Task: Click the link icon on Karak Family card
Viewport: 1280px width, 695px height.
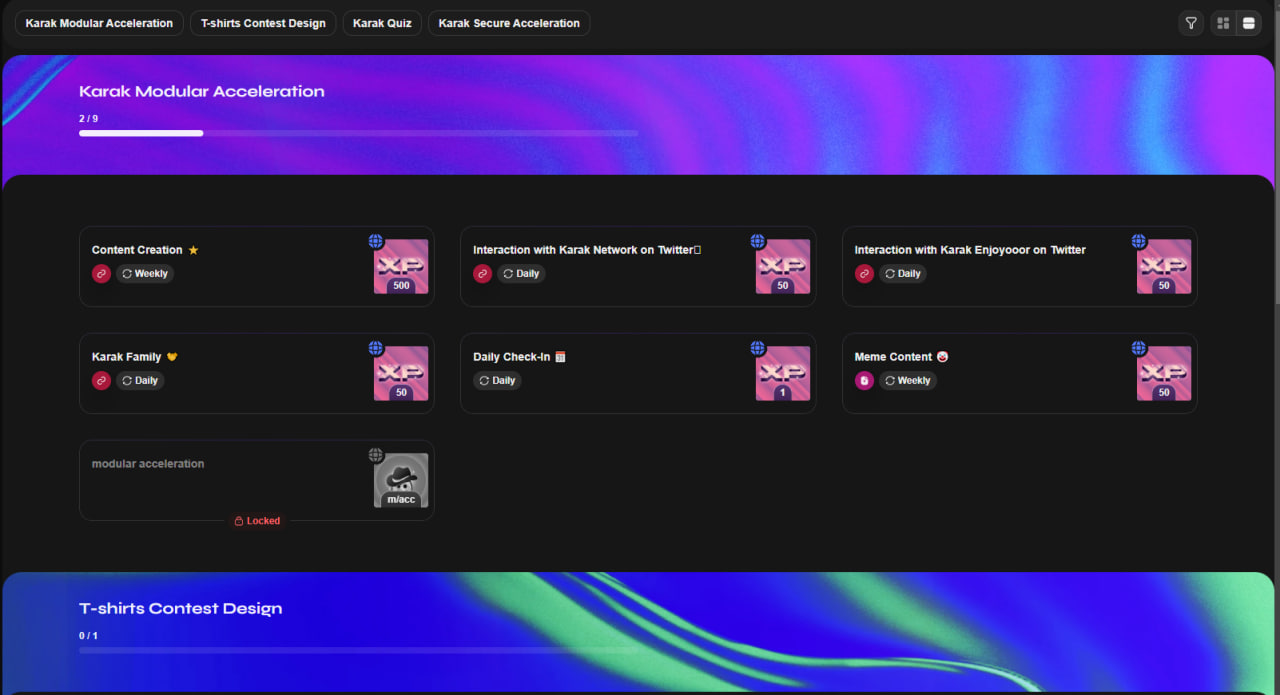Action: tap(101, 380)
